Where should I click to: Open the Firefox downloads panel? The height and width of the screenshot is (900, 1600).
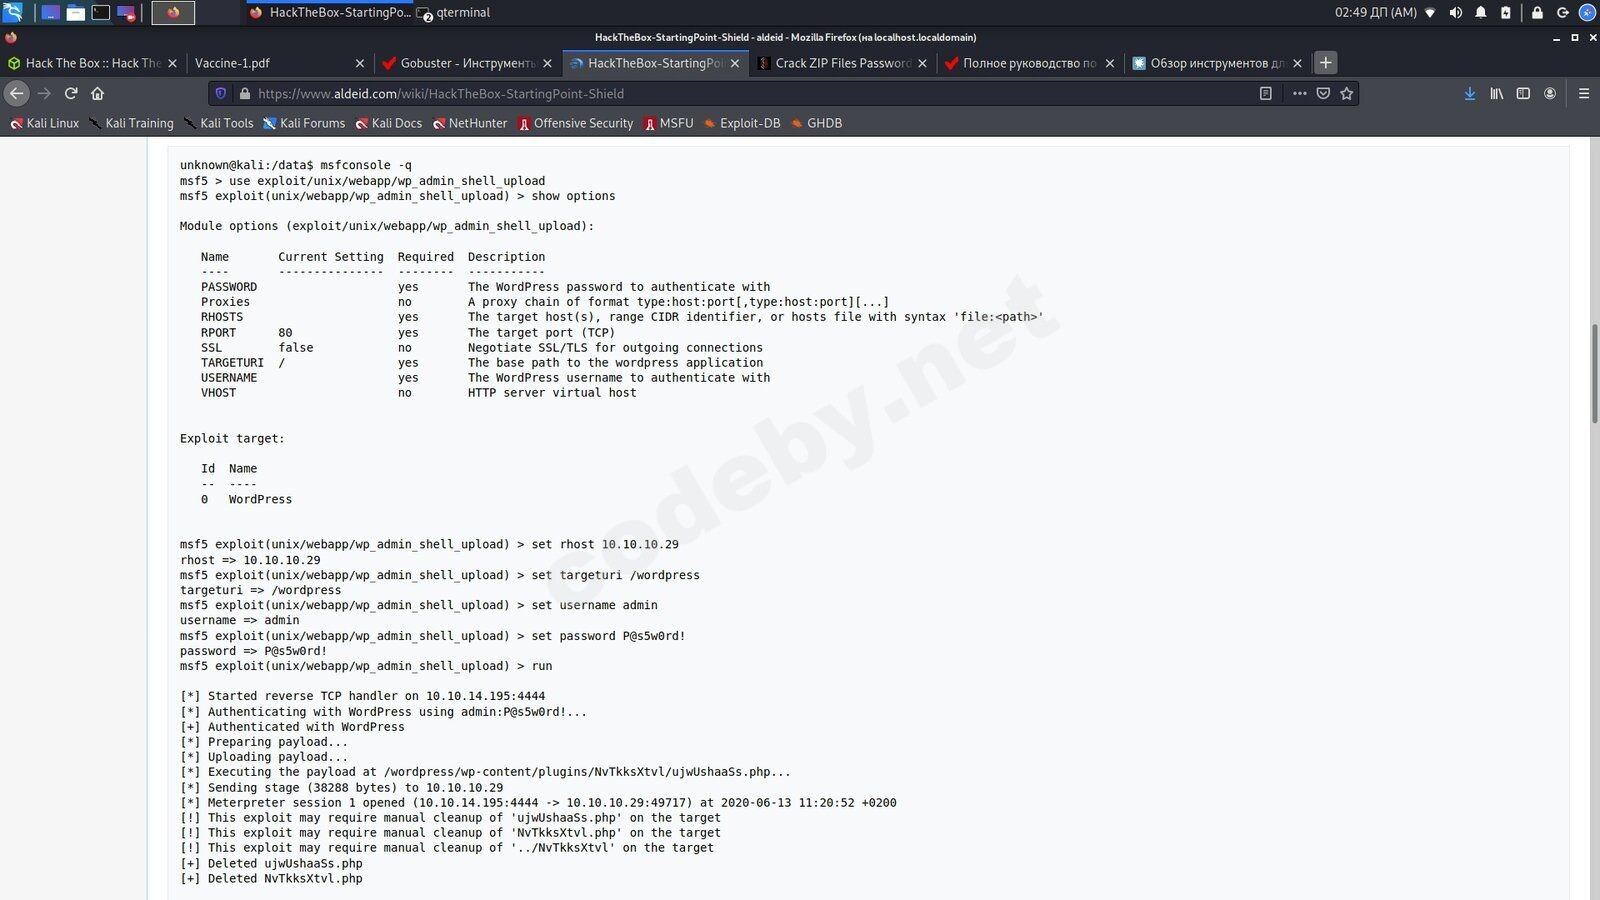(x=1470, y=93)
